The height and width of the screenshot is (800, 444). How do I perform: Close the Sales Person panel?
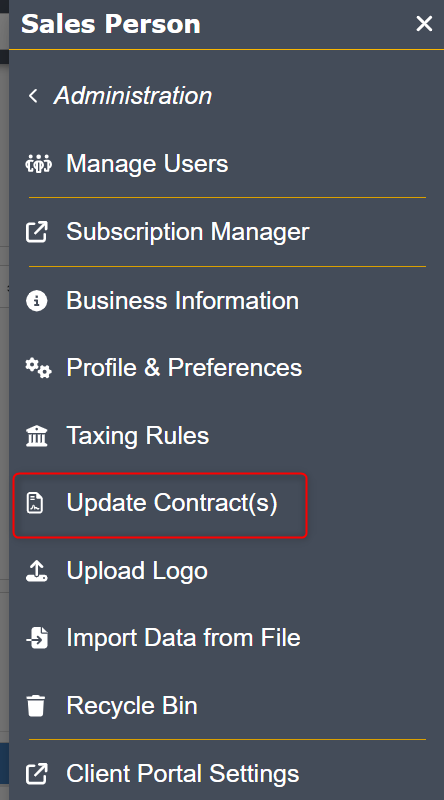coord(424,23)
